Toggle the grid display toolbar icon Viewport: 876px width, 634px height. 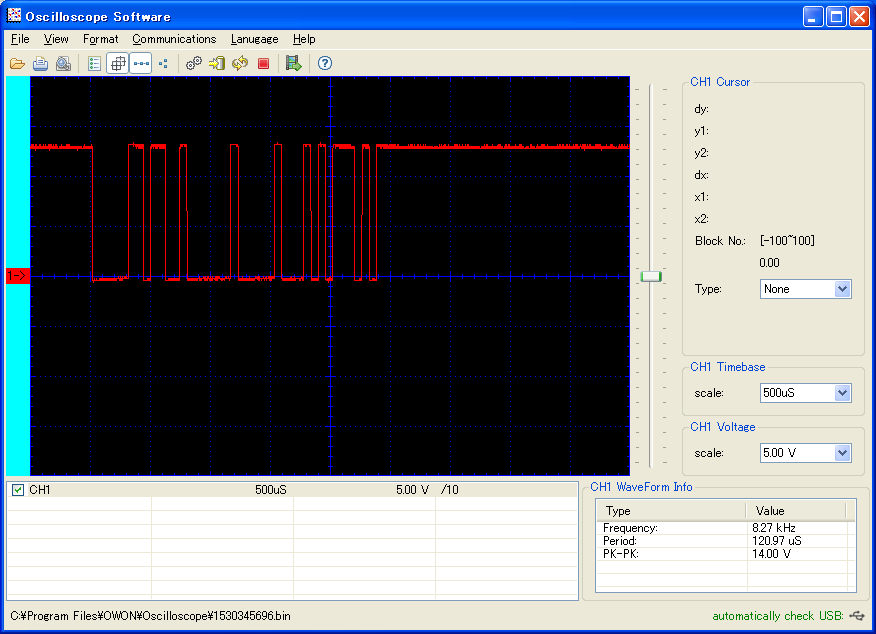pos(118,64)
